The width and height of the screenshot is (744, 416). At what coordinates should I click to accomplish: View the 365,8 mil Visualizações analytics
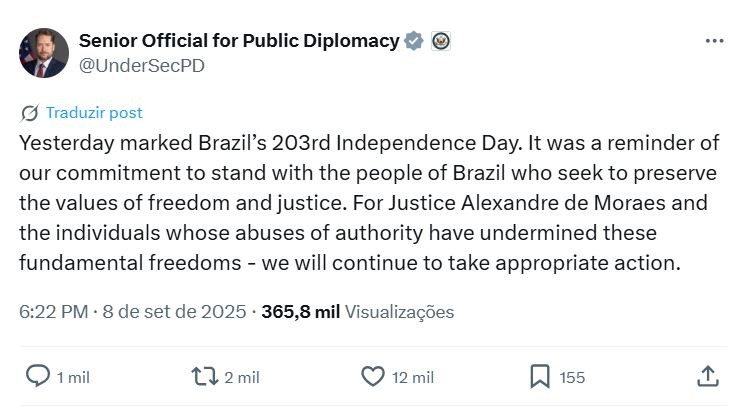click(357, 312)
